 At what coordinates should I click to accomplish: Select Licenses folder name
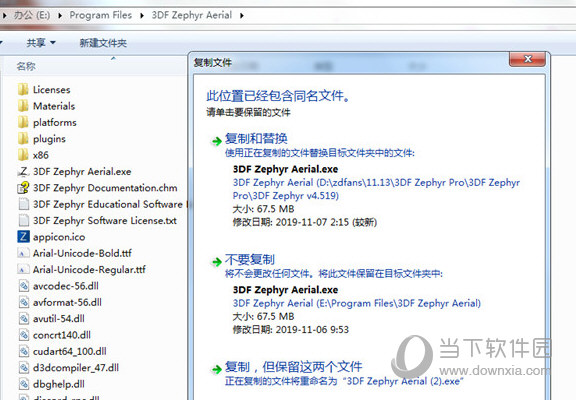coord(51,90)
